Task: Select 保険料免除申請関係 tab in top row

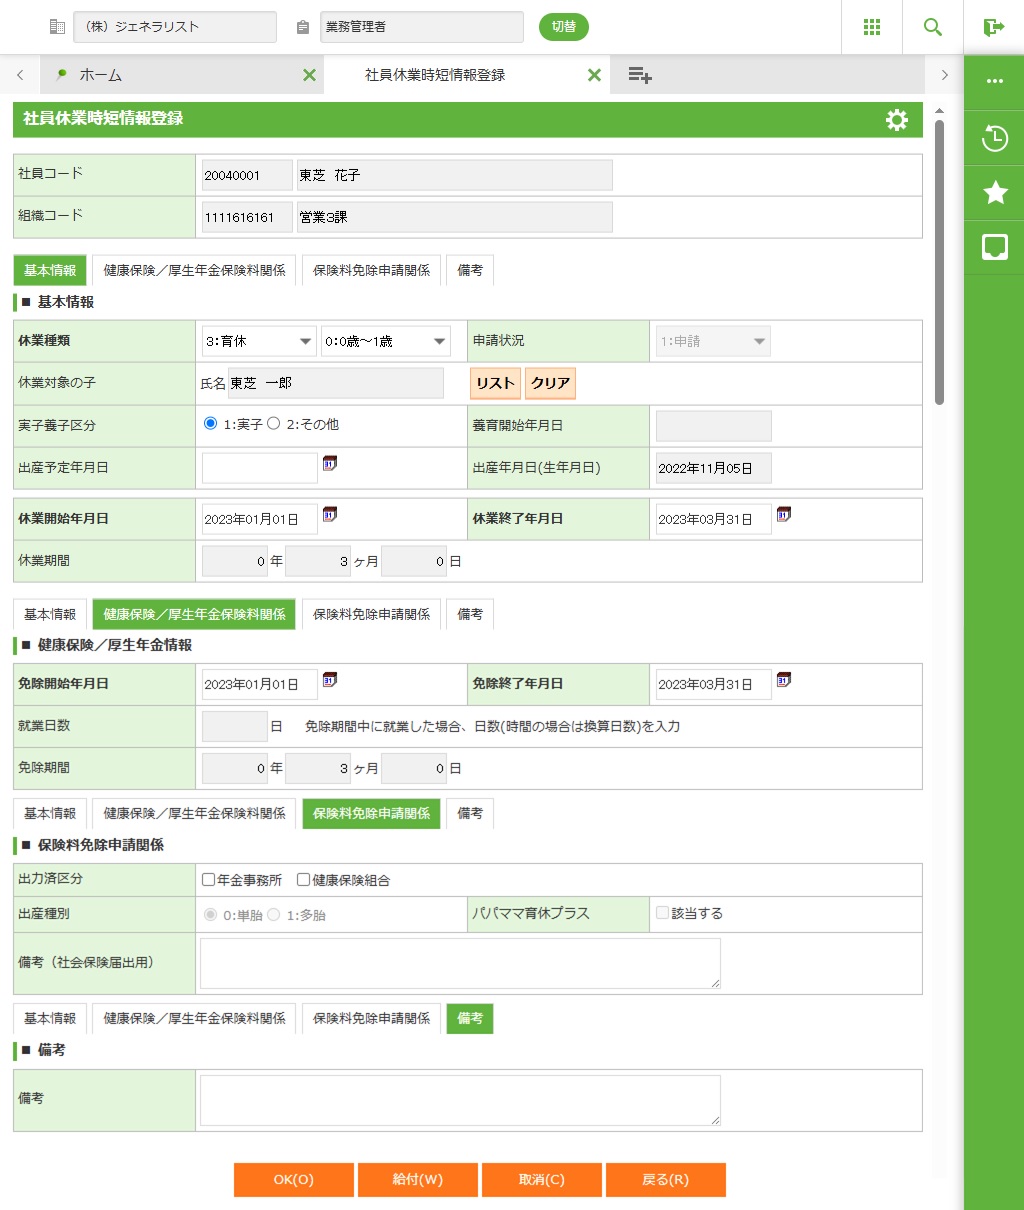Action: (x=372, y=270)
